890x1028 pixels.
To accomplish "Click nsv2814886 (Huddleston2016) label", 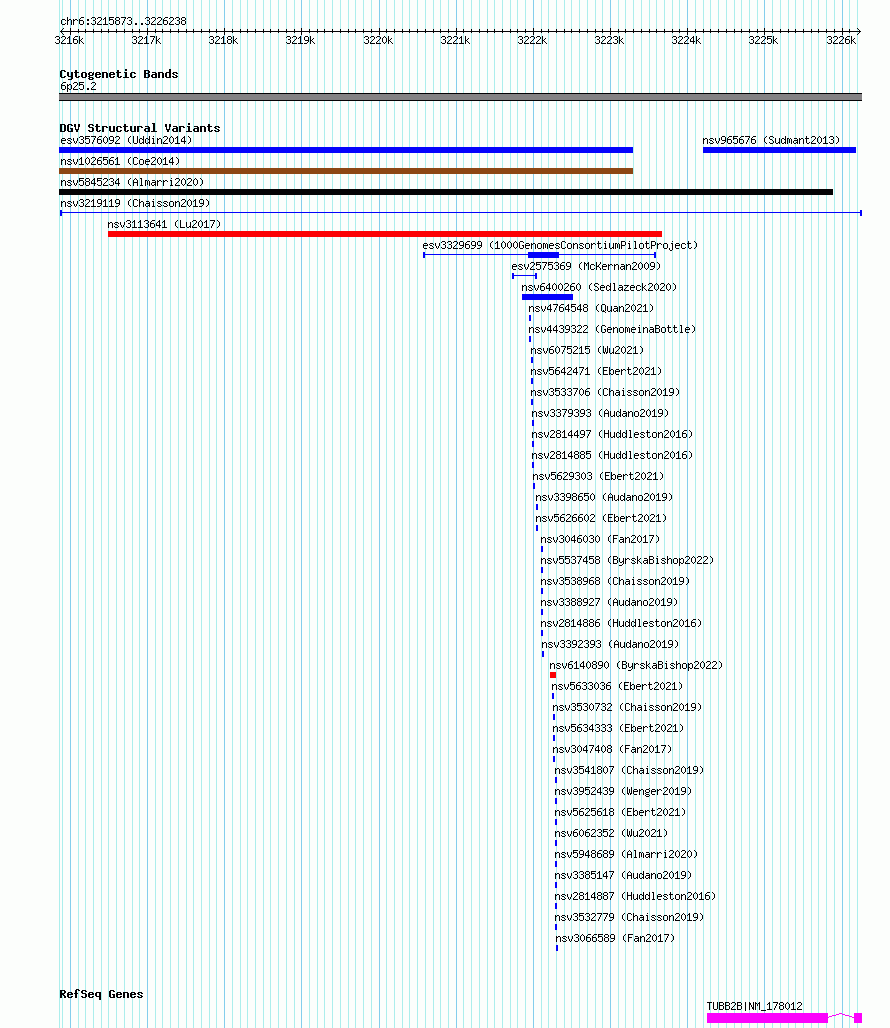I will click(x=621, y=623).
